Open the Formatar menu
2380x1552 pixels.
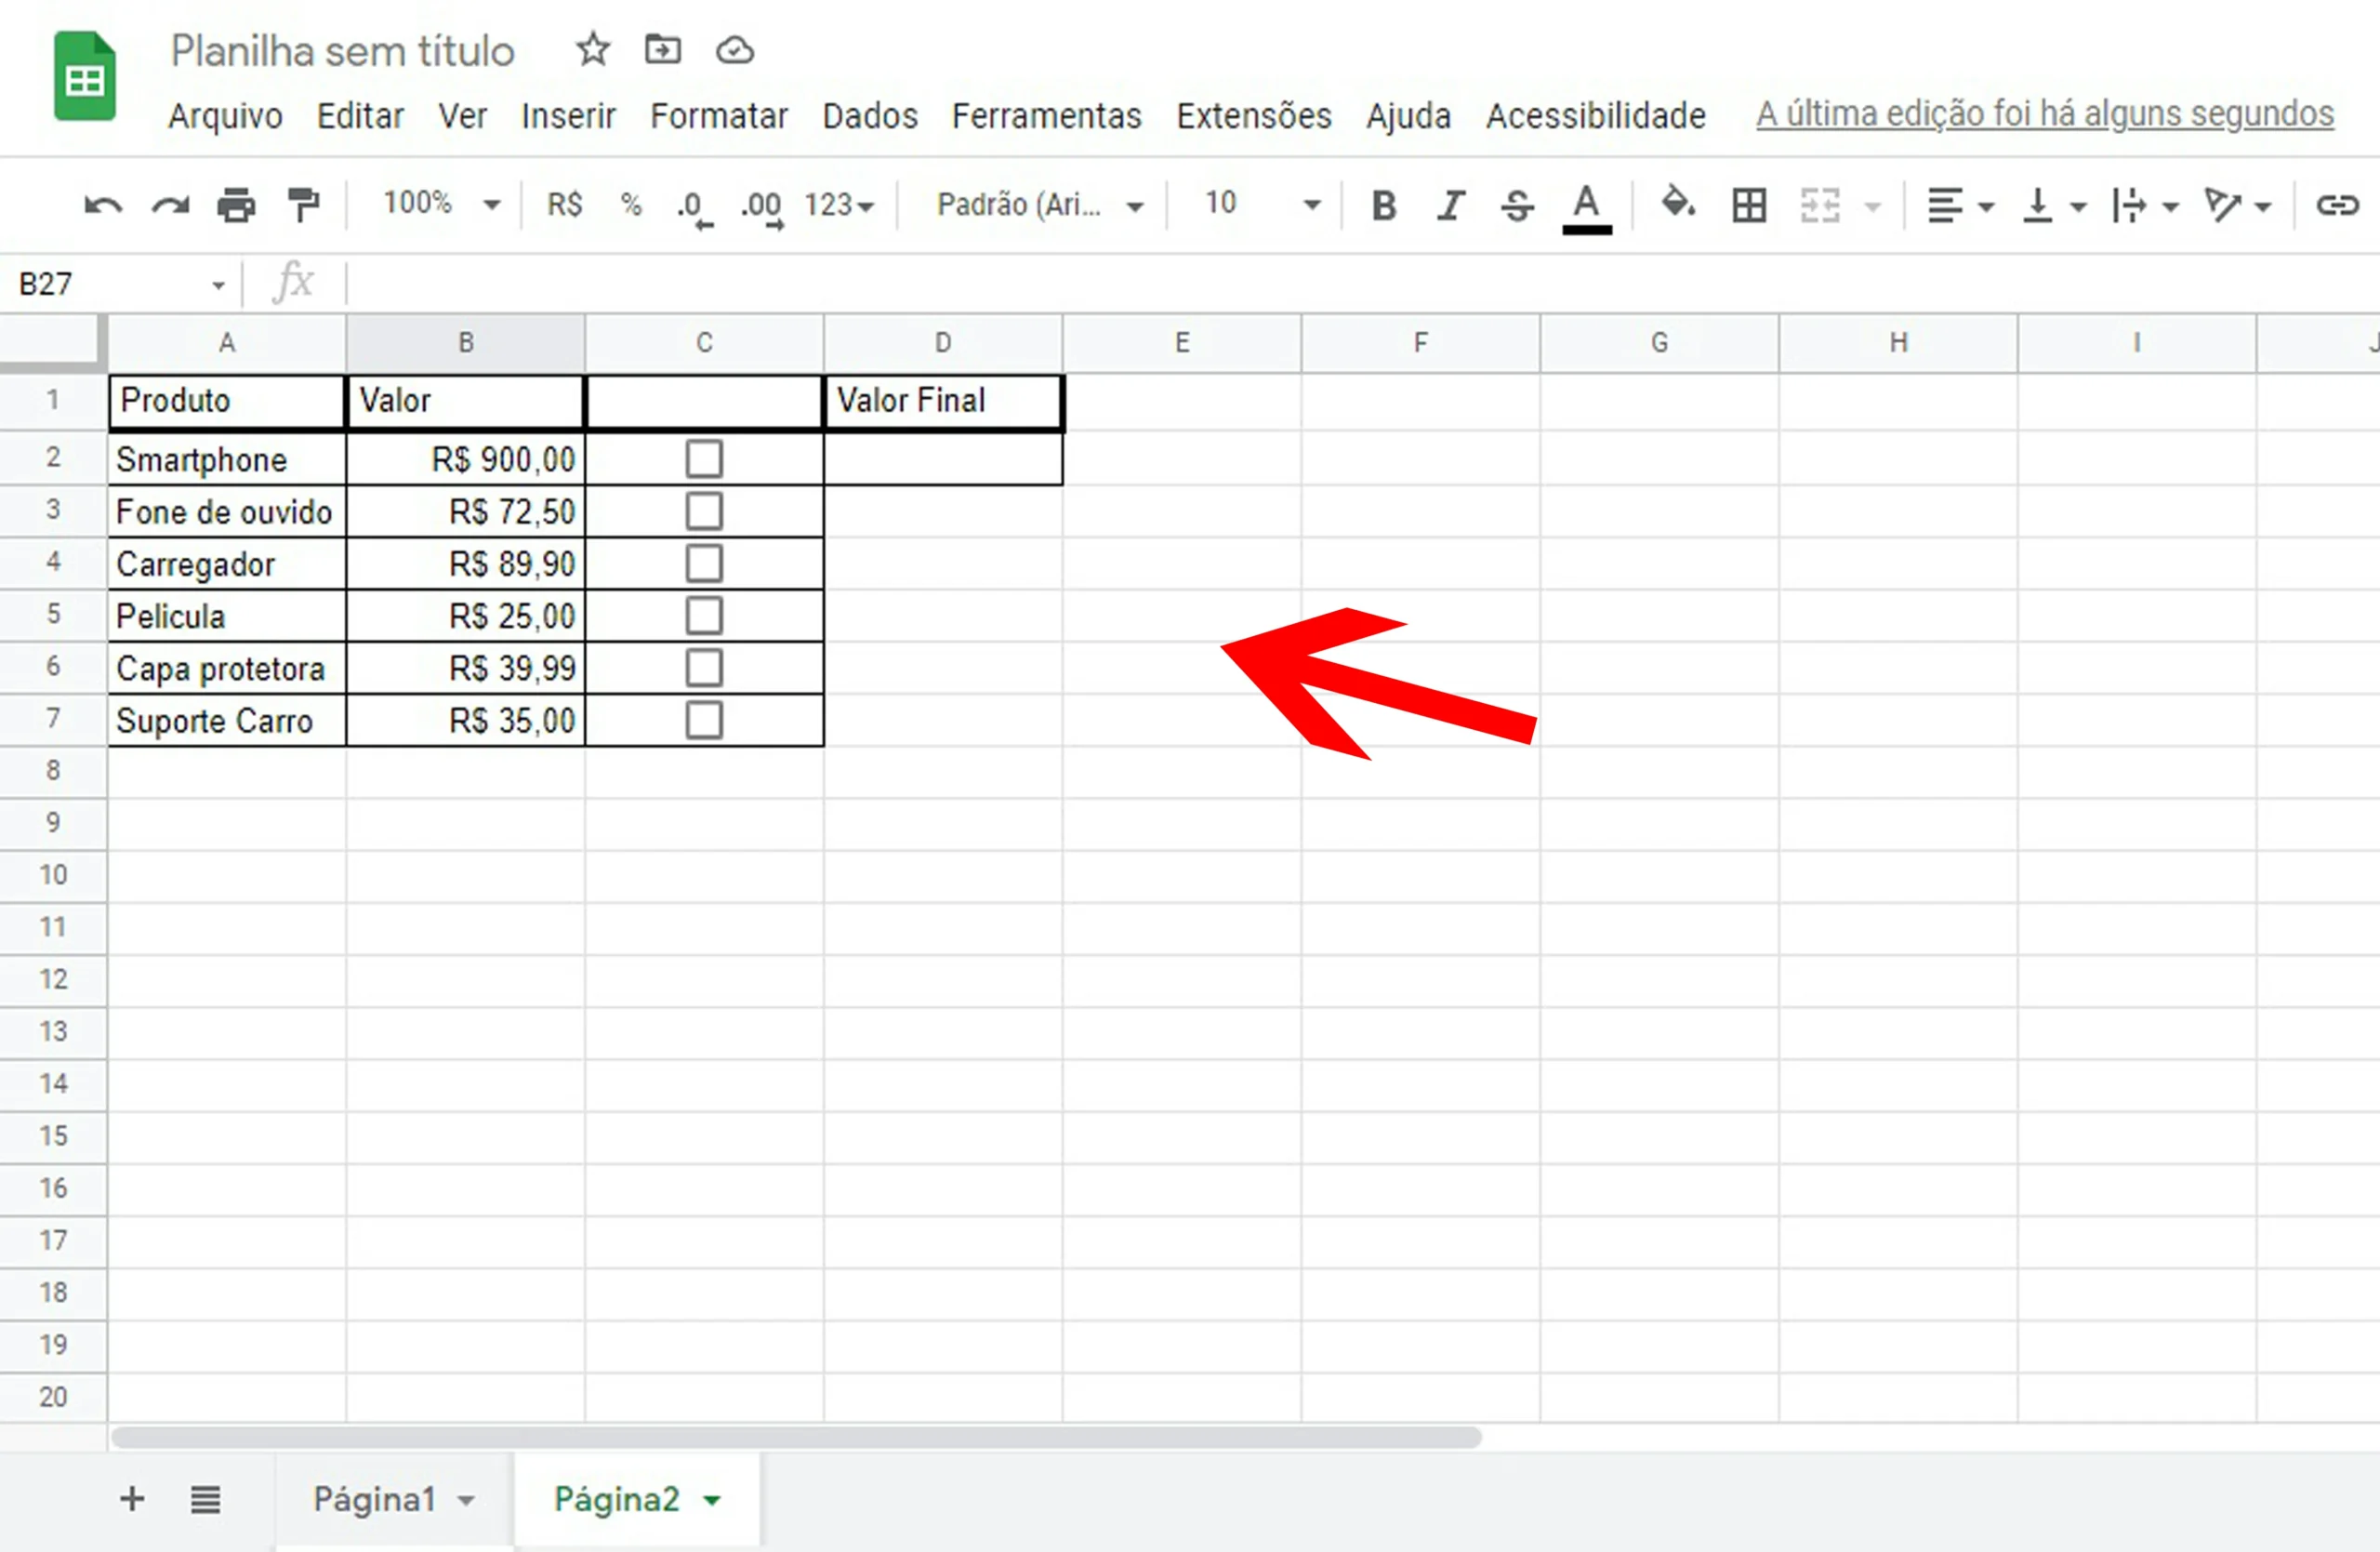(719, 116)
